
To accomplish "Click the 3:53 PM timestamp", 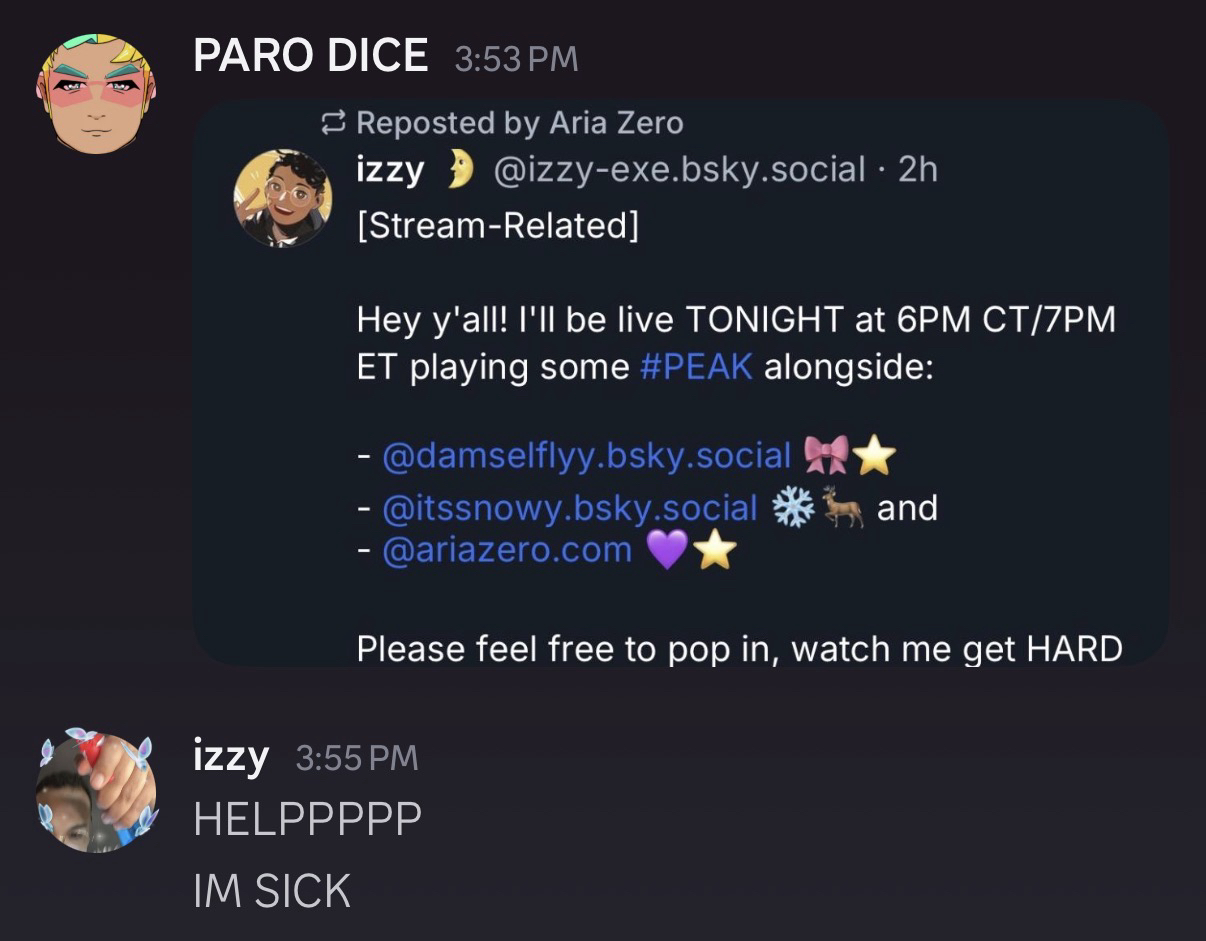I will coord(516,58).
